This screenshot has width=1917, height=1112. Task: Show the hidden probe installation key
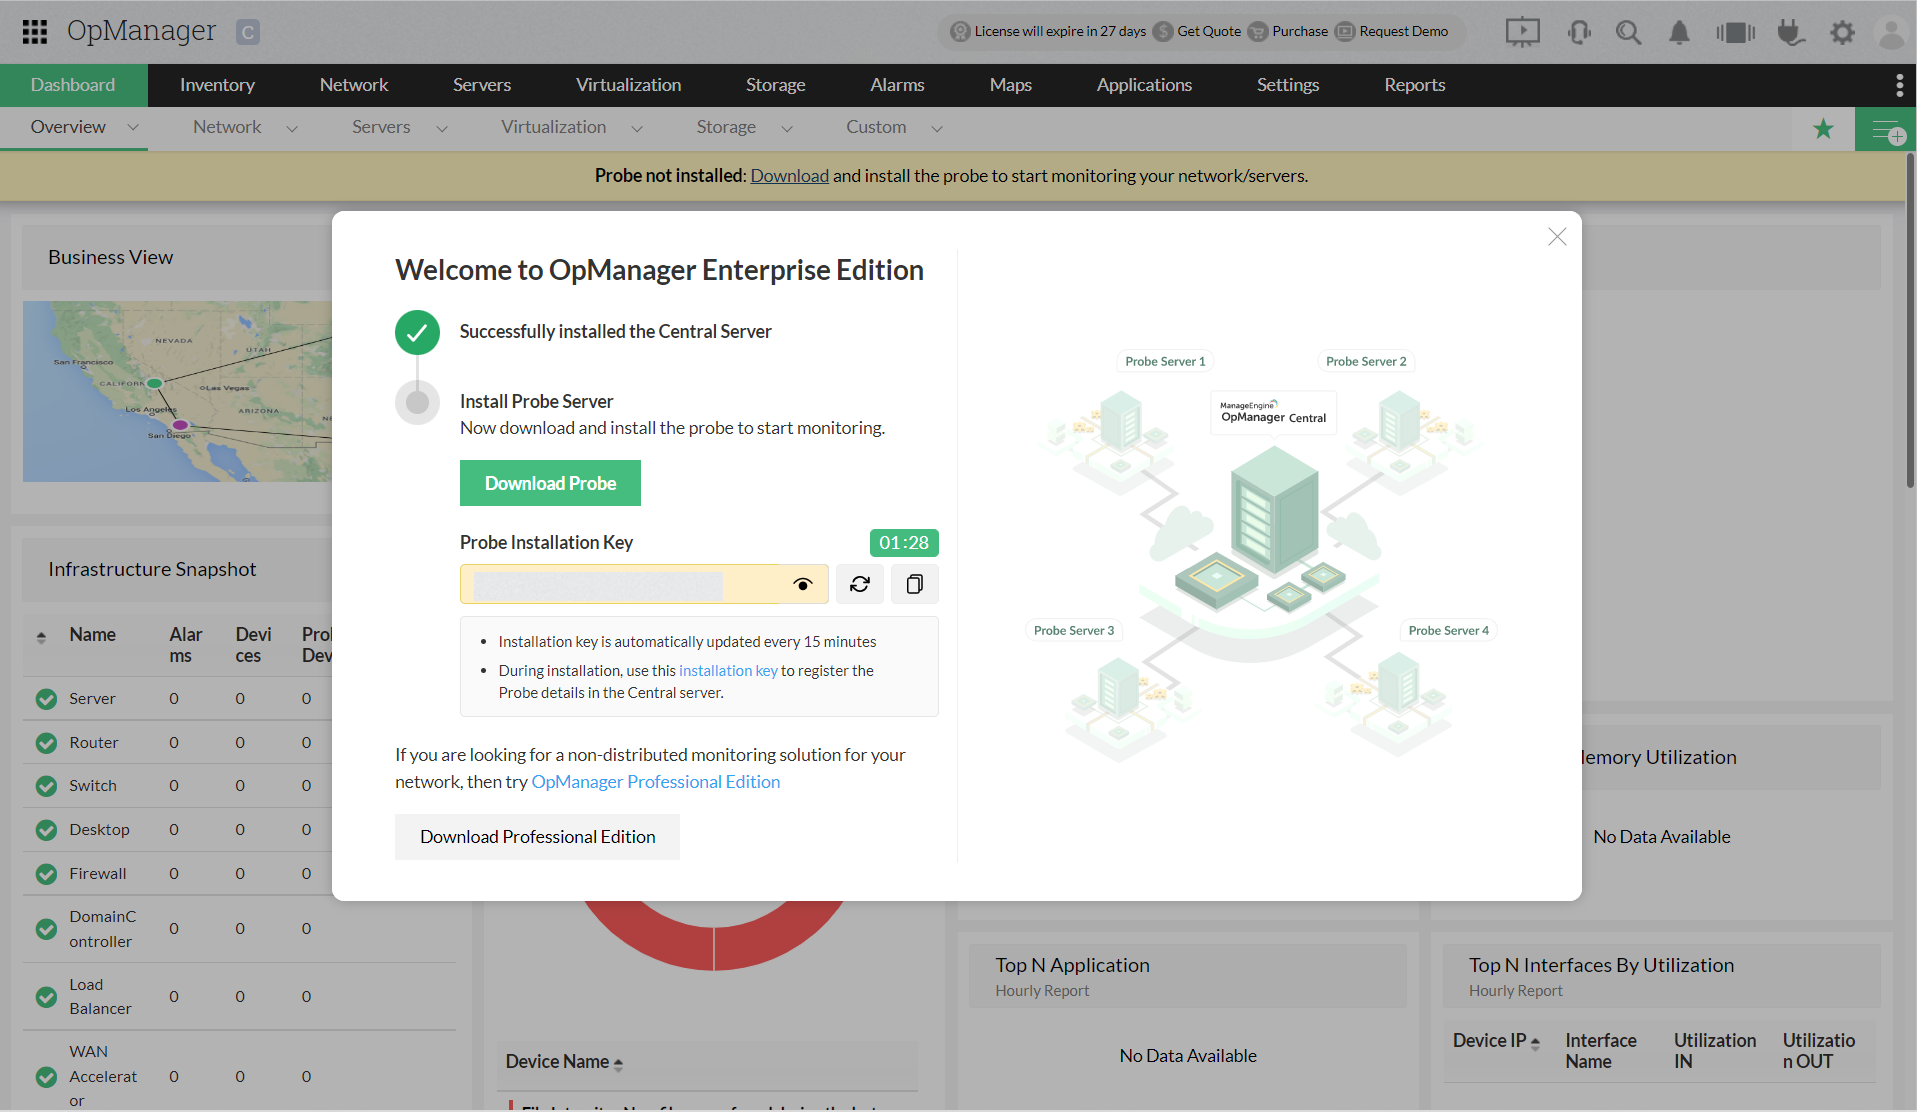[x=803, y=584]
